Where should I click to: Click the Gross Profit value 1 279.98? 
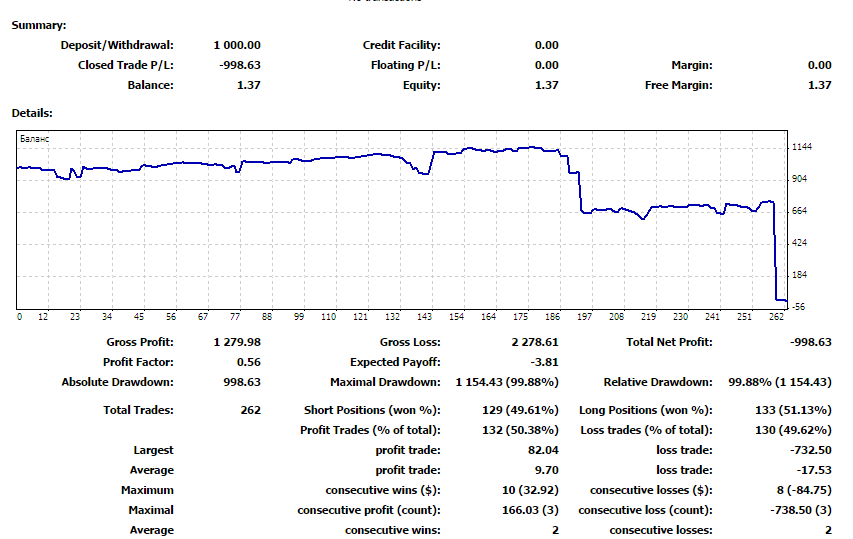point(237,342)
